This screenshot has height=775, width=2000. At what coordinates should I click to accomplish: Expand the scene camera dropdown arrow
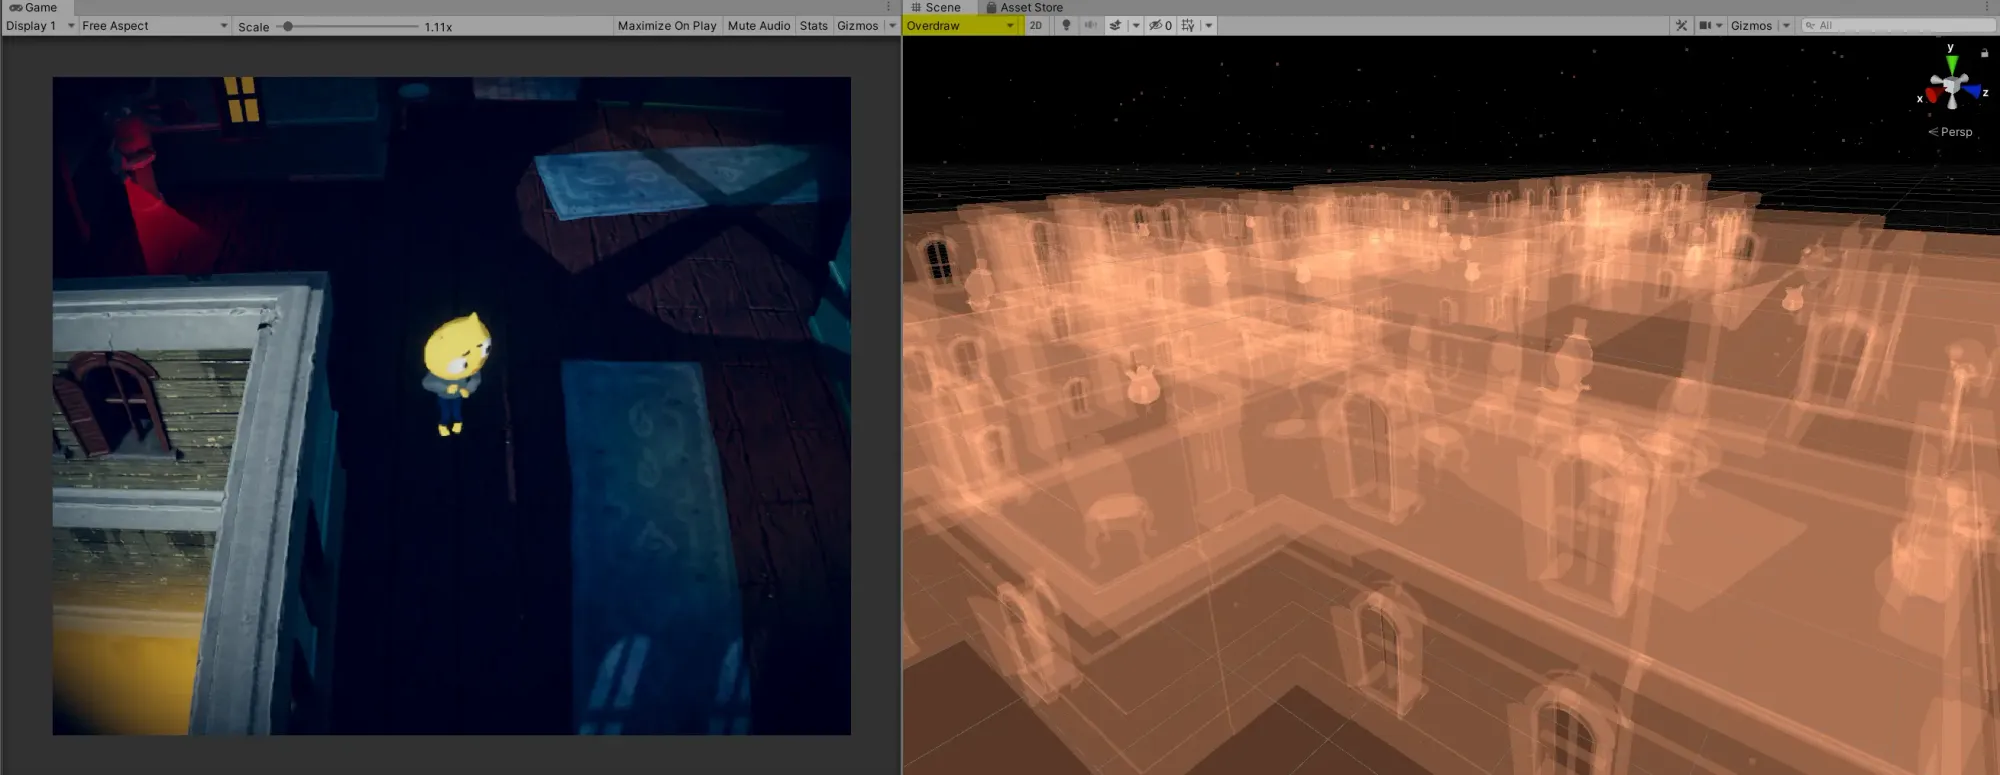point(1719,26)
